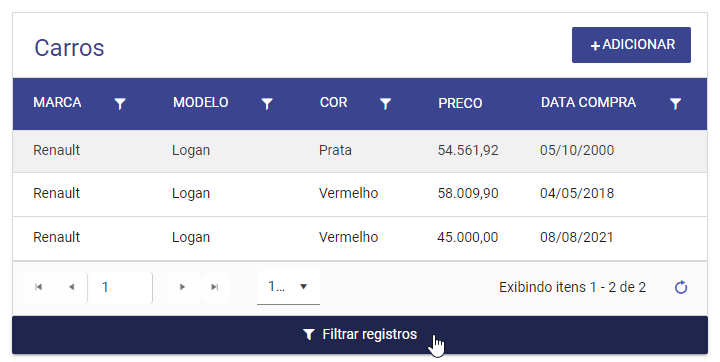Image resolution: width=720 pixels, height=362 pixels.
Task: Click the ADICIONAR button
Action: [631, 45]
